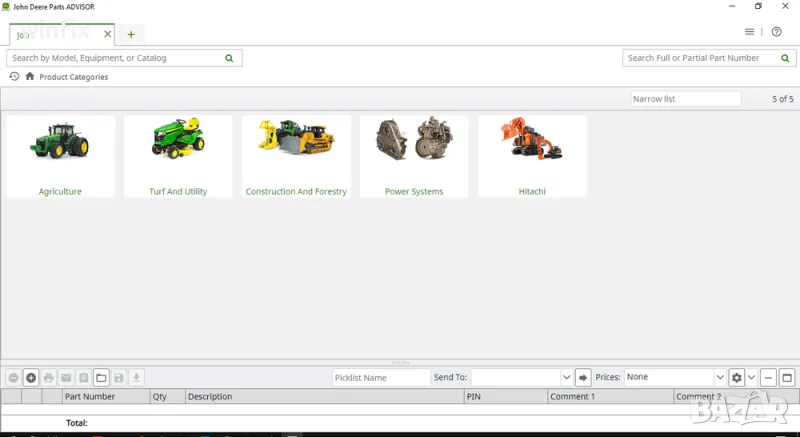The height and width of the screenshot is (437, 800).
Task: Open help via the question mark icon
Action: tap(777, 32)
